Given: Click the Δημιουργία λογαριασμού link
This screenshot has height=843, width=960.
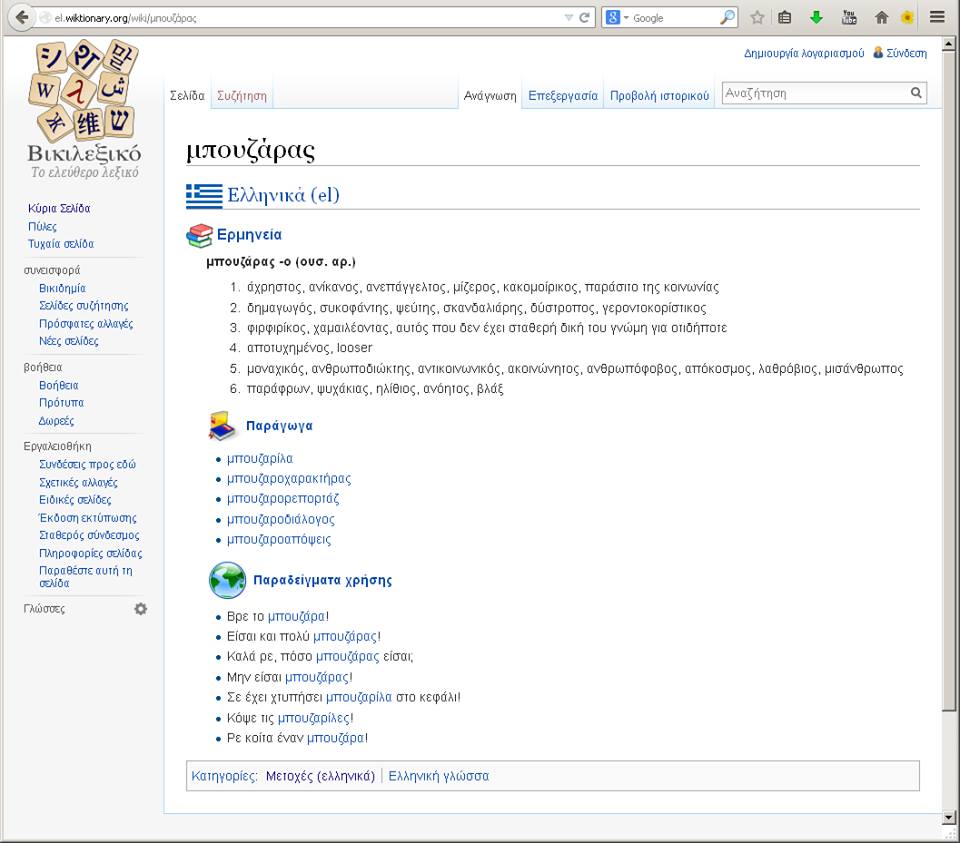Looking at the screenshot, I should coord(804,53).
